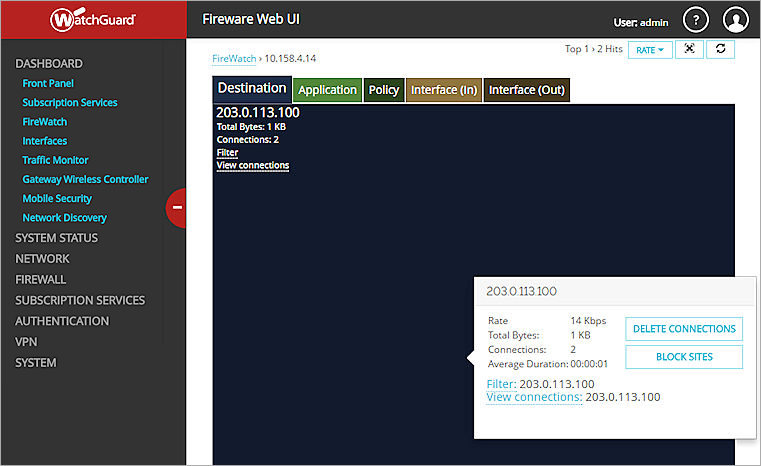Click DELETE CONNECTIONS button

[x=684, y=329]
